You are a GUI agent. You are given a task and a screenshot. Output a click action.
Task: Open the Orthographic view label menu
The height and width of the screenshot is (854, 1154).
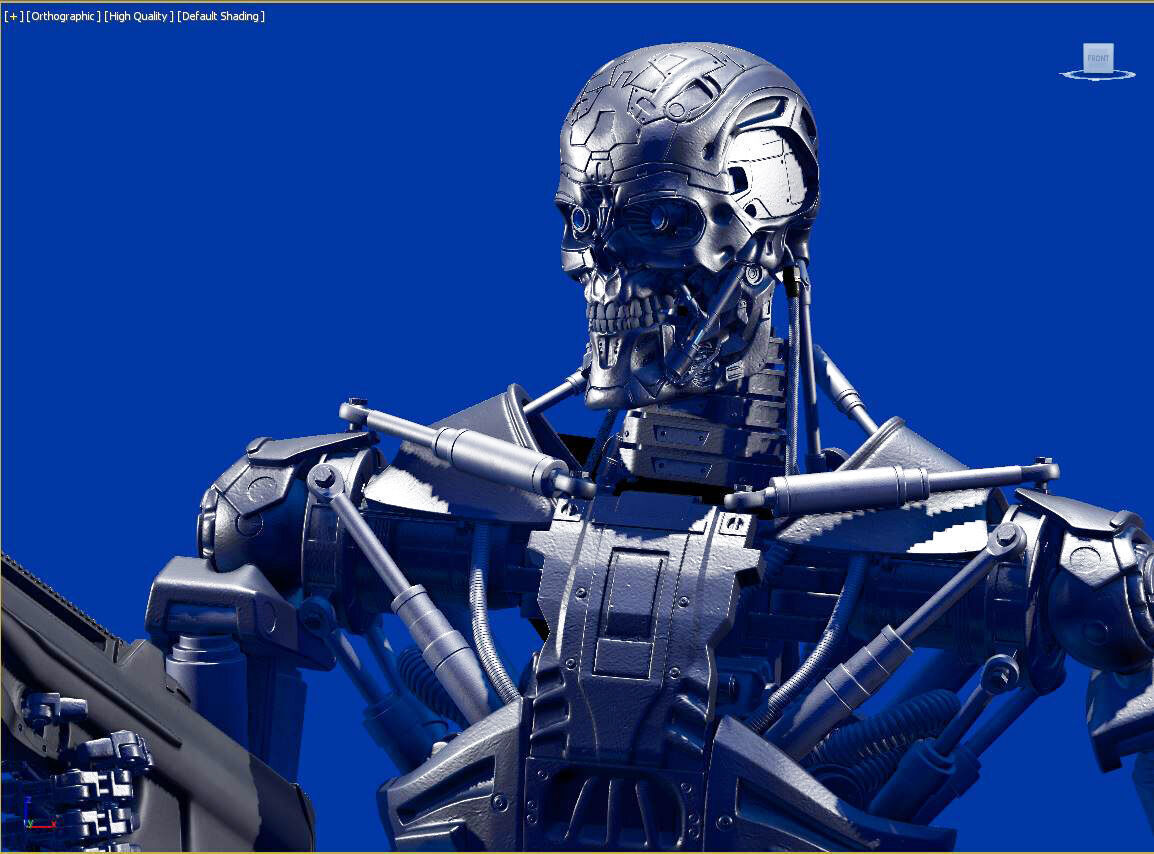[63, 16]
